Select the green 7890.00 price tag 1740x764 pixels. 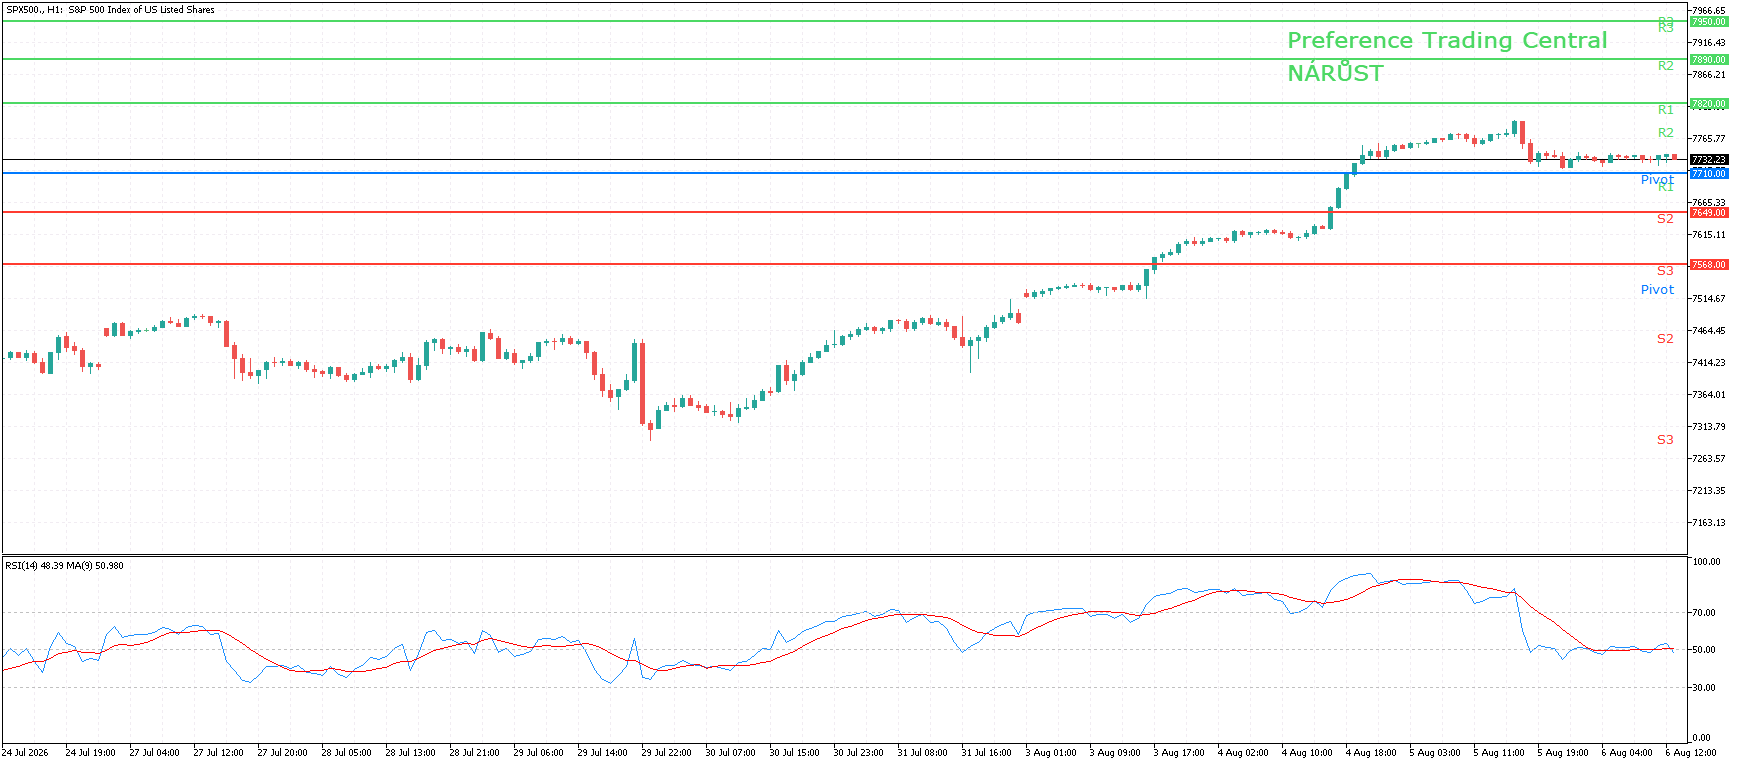[1708, 60]
